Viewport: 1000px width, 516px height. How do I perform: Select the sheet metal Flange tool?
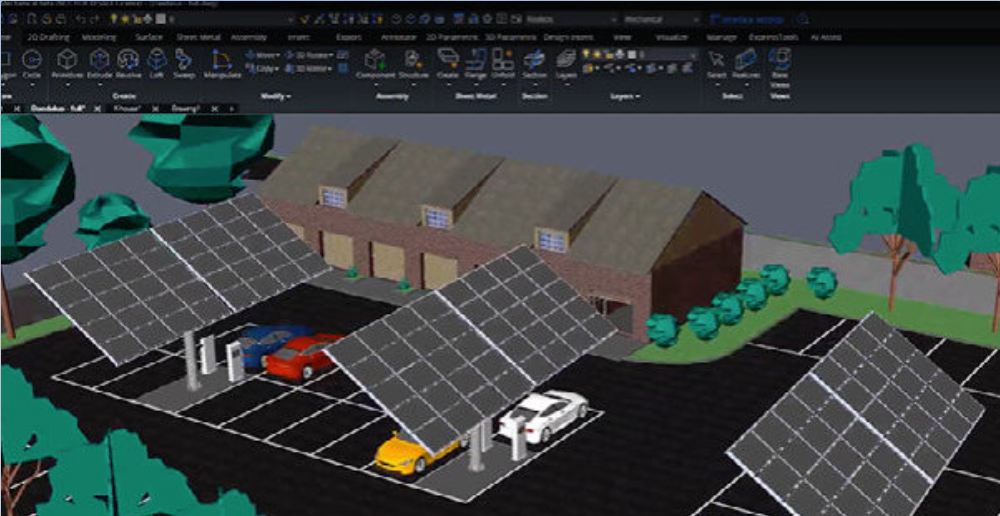(476, 65)
